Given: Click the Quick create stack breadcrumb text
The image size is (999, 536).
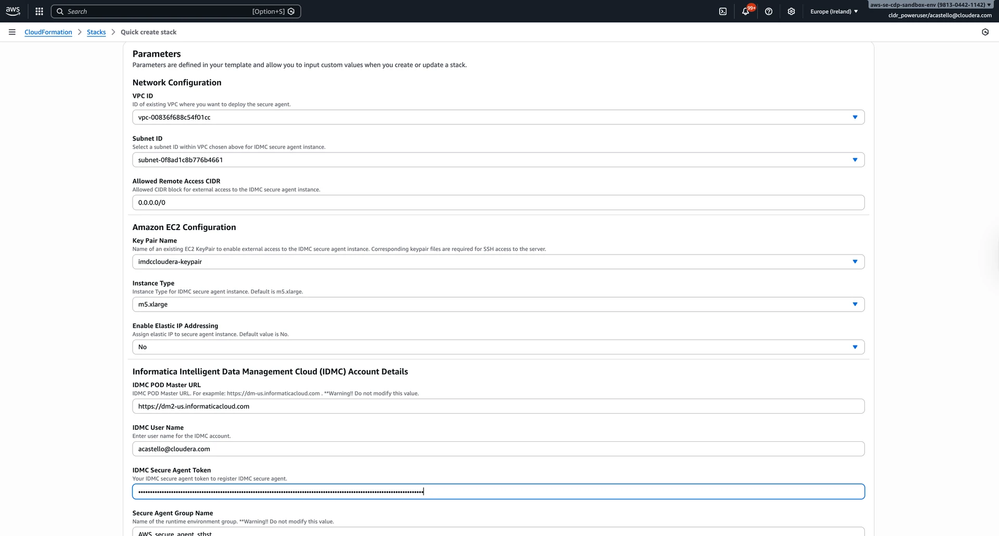Looking at the screenshot, I should tap(148, 32).
